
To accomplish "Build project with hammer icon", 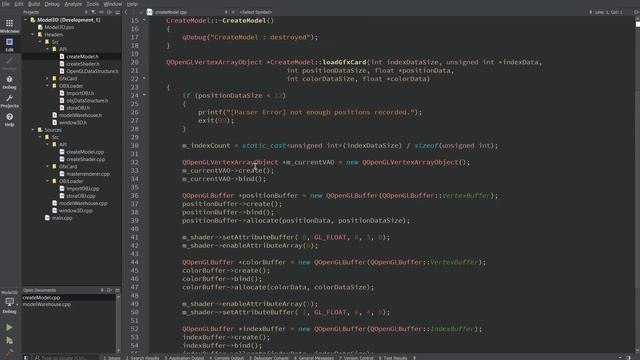I will click(x=9, y=352).
